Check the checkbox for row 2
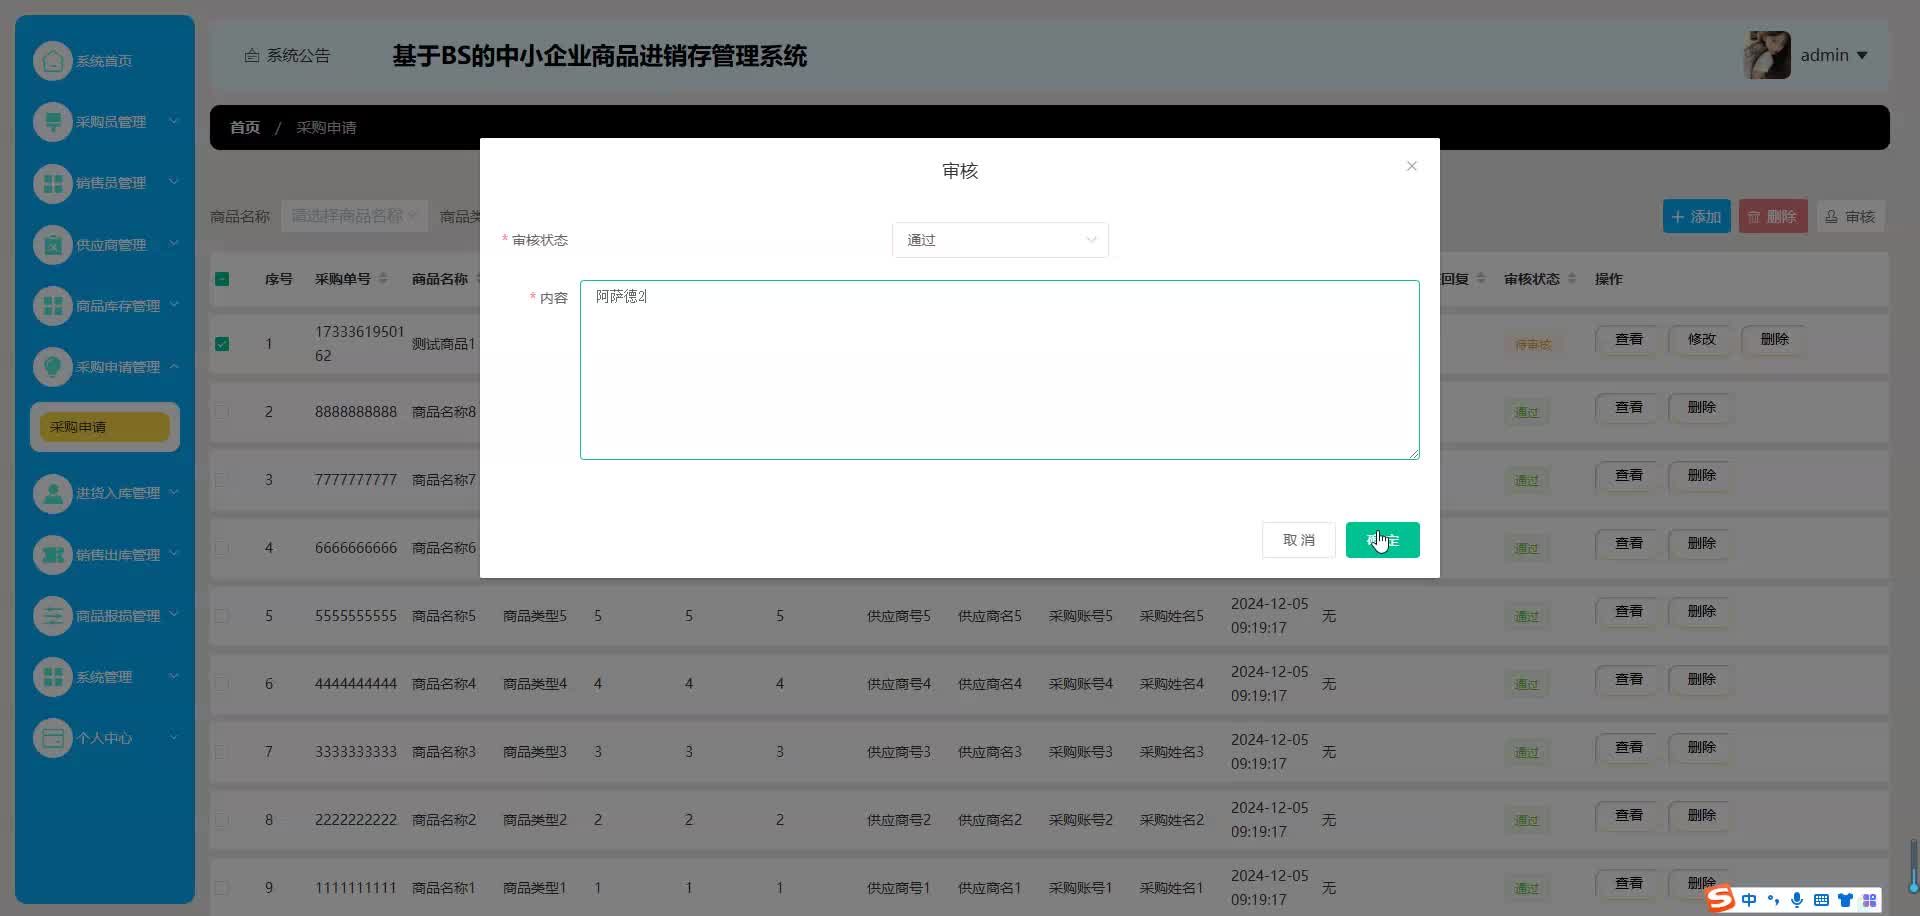Image resolution: width=1920 pixels, height=916 pixels. click(x=222, y=412)
